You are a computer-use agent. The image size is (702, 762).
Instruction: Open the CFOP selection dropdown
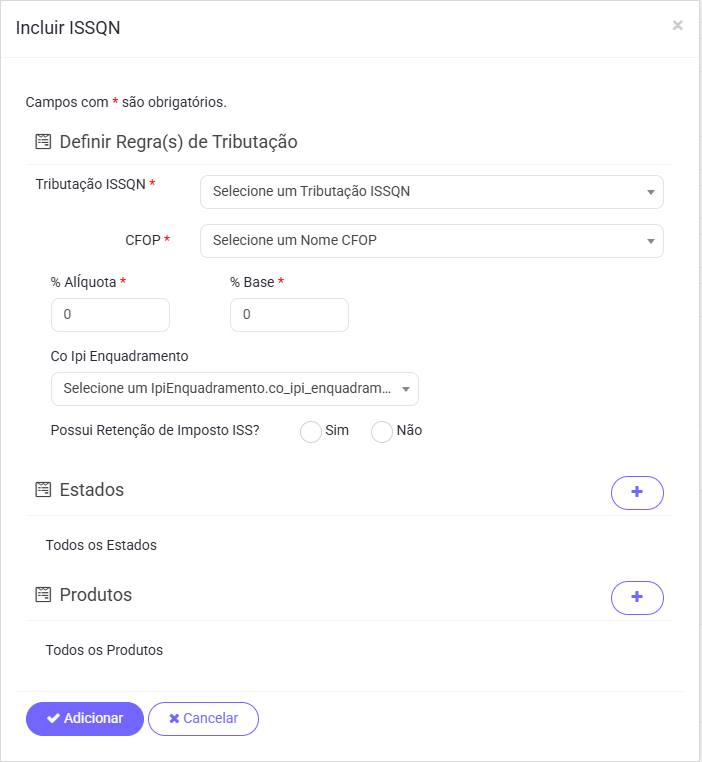[431, 241]
